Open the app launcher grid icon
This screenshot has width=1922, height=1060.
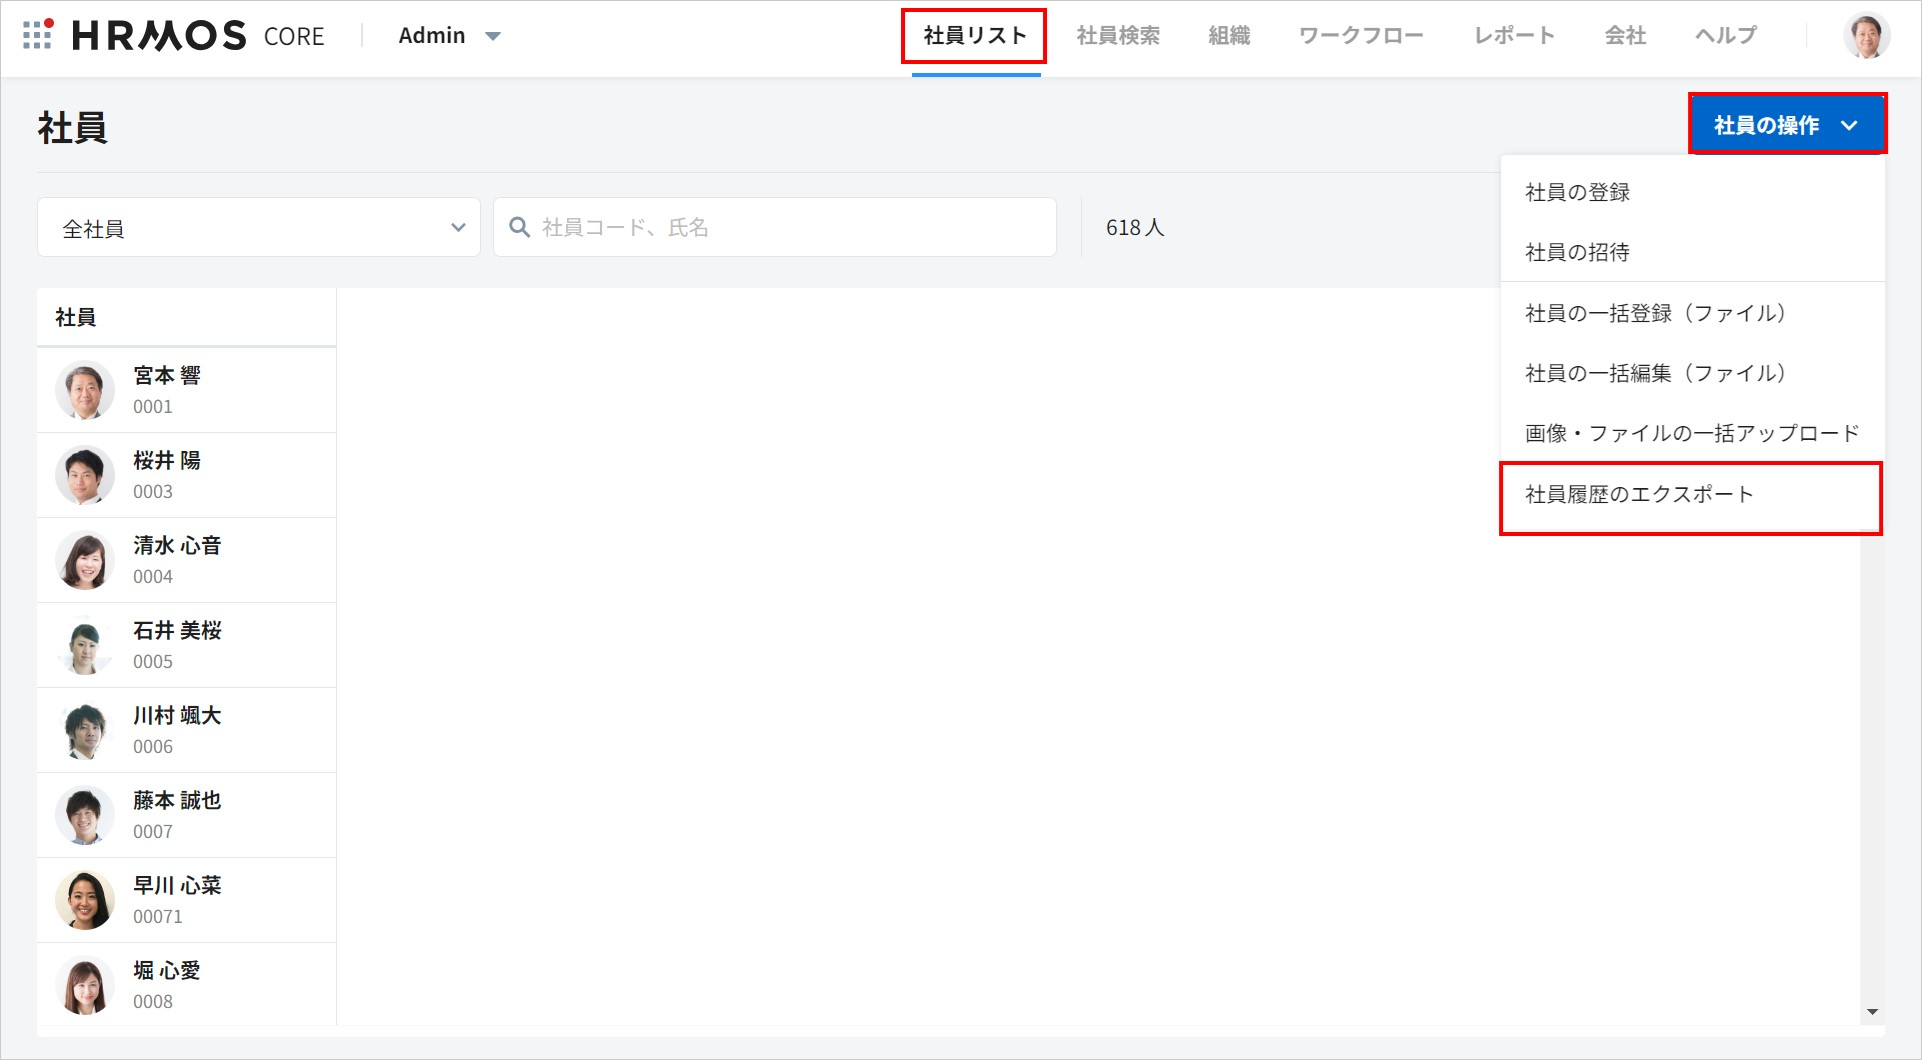point(37,35)
